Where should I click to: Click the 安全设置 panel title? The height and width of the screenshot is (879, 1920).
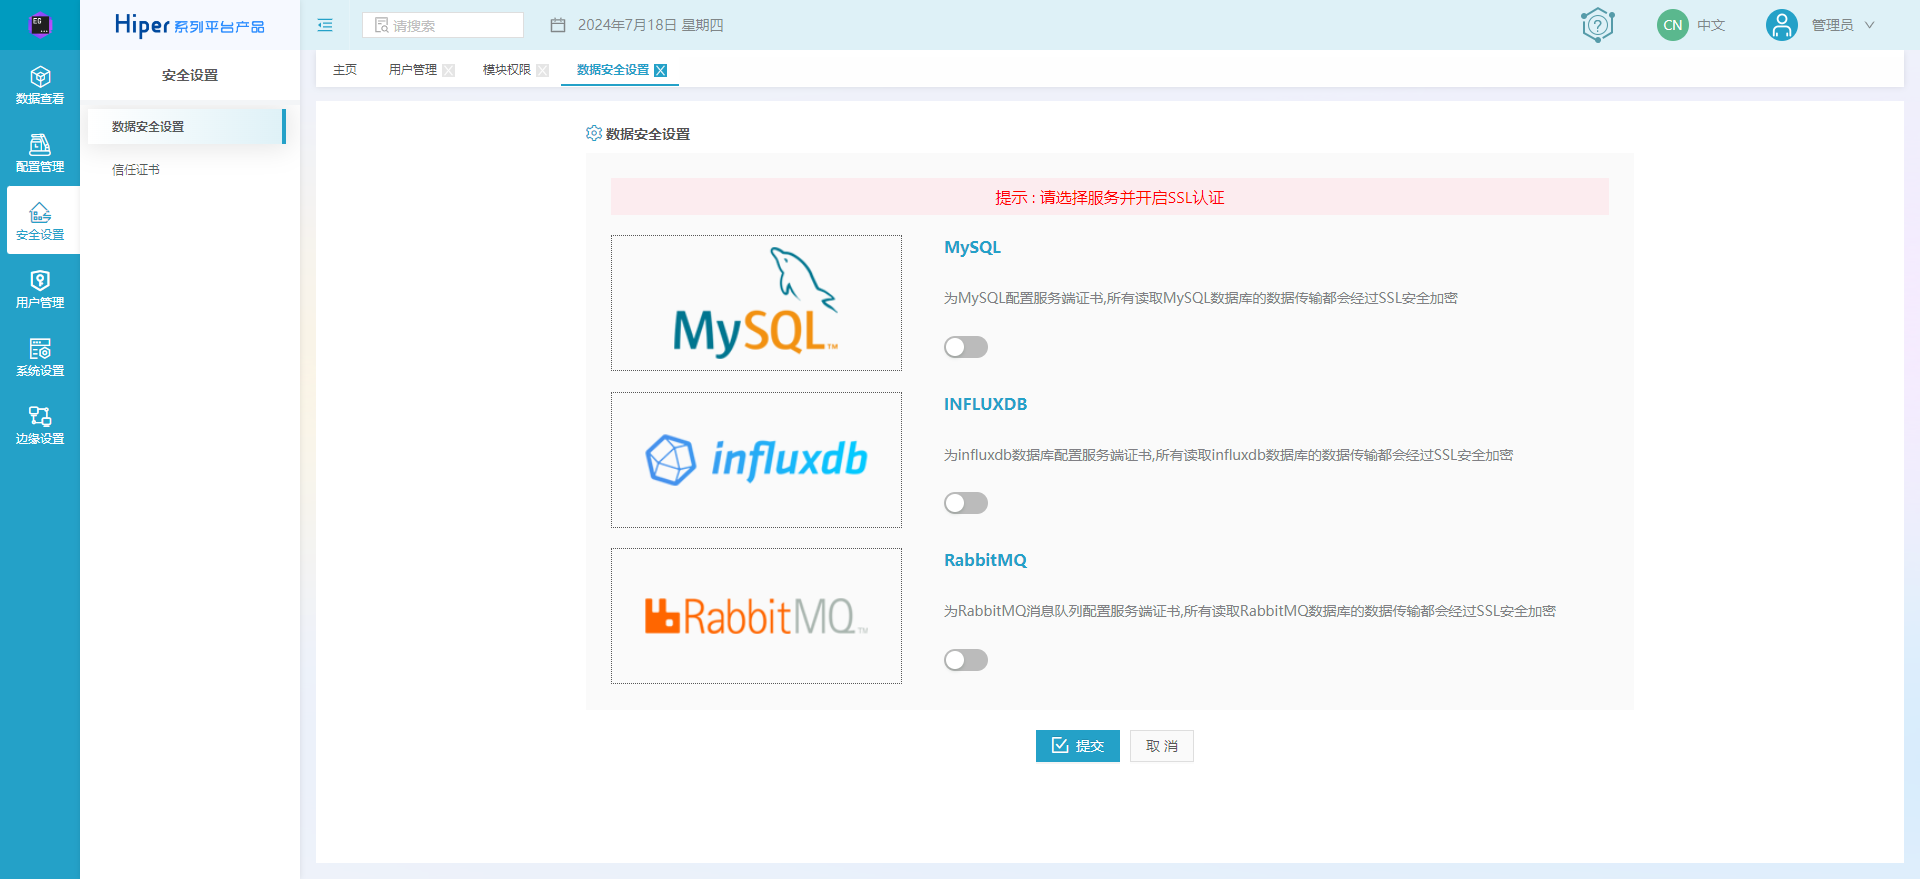point(190,75)
